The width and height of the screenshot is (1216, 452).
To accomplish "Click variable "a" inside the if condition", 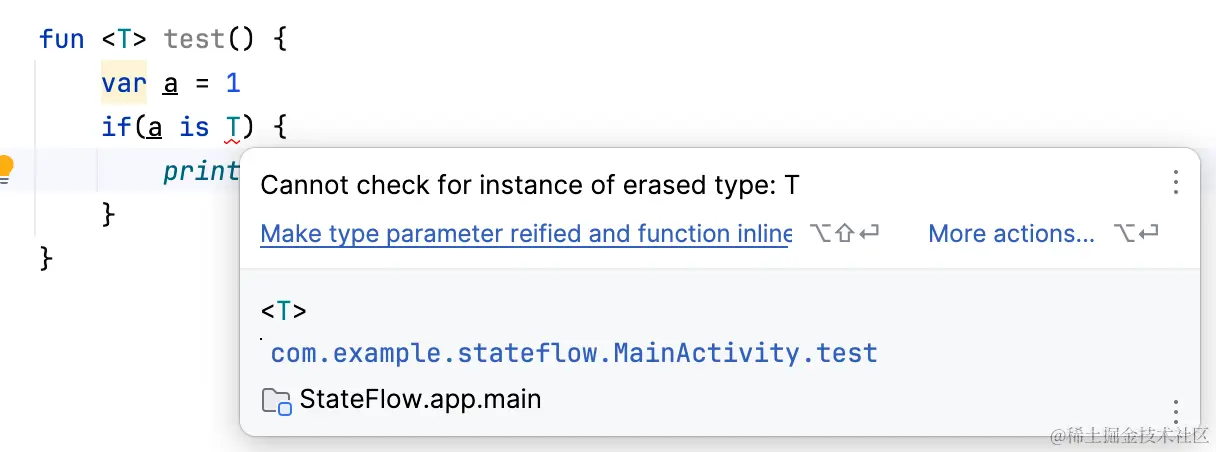I will click(155, 127).
